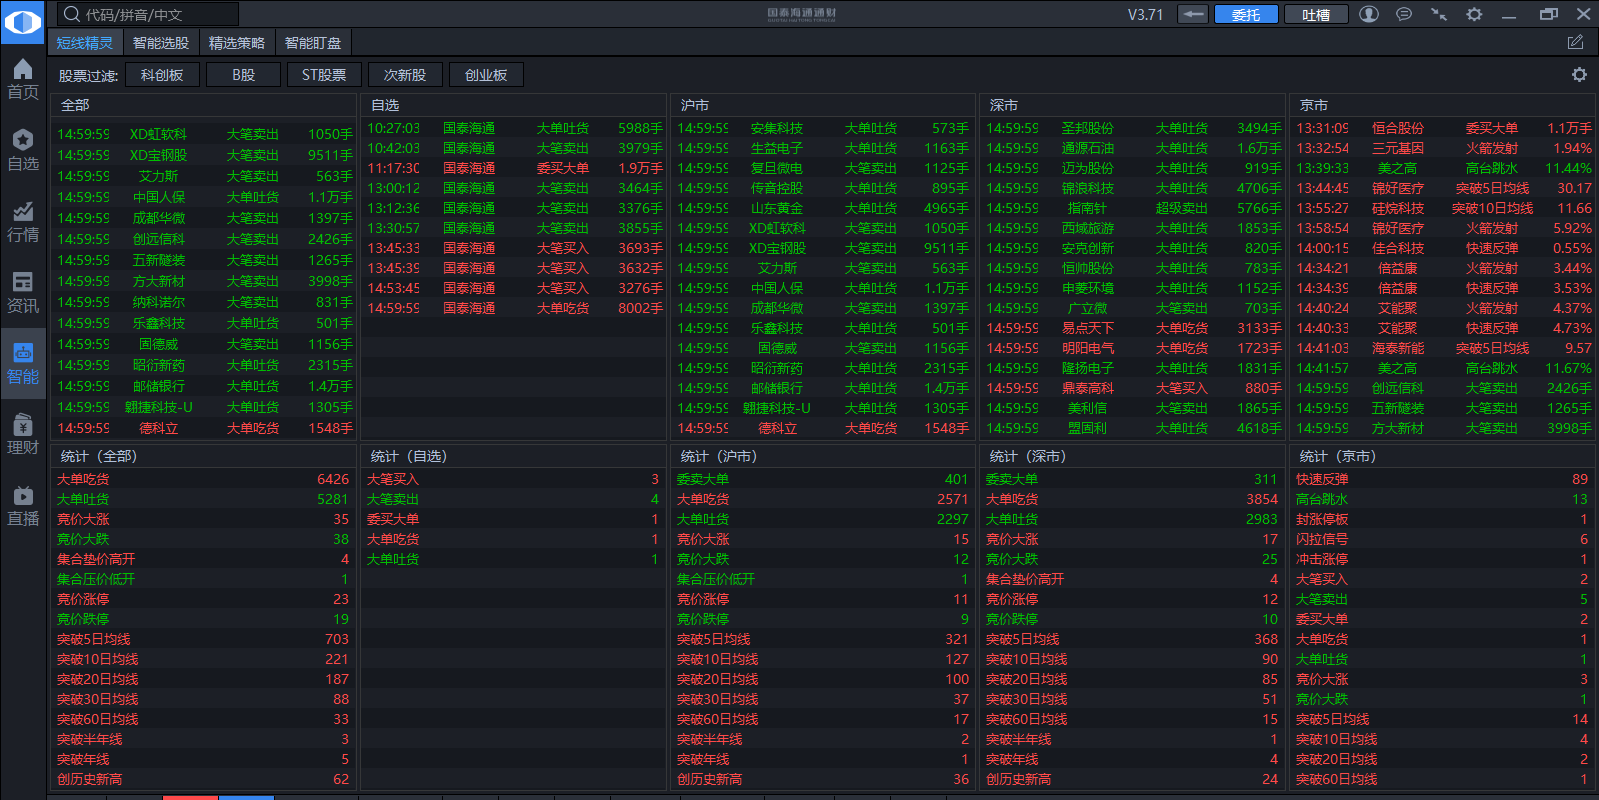Switch to the 短线精灵 tab
The width and height of the screenshot is (1599, 800).
tap(85, 43)
